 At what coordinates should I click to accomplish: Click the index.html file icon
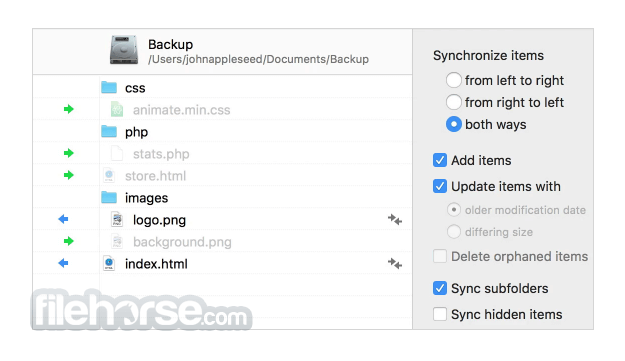[x=109, y=263]
